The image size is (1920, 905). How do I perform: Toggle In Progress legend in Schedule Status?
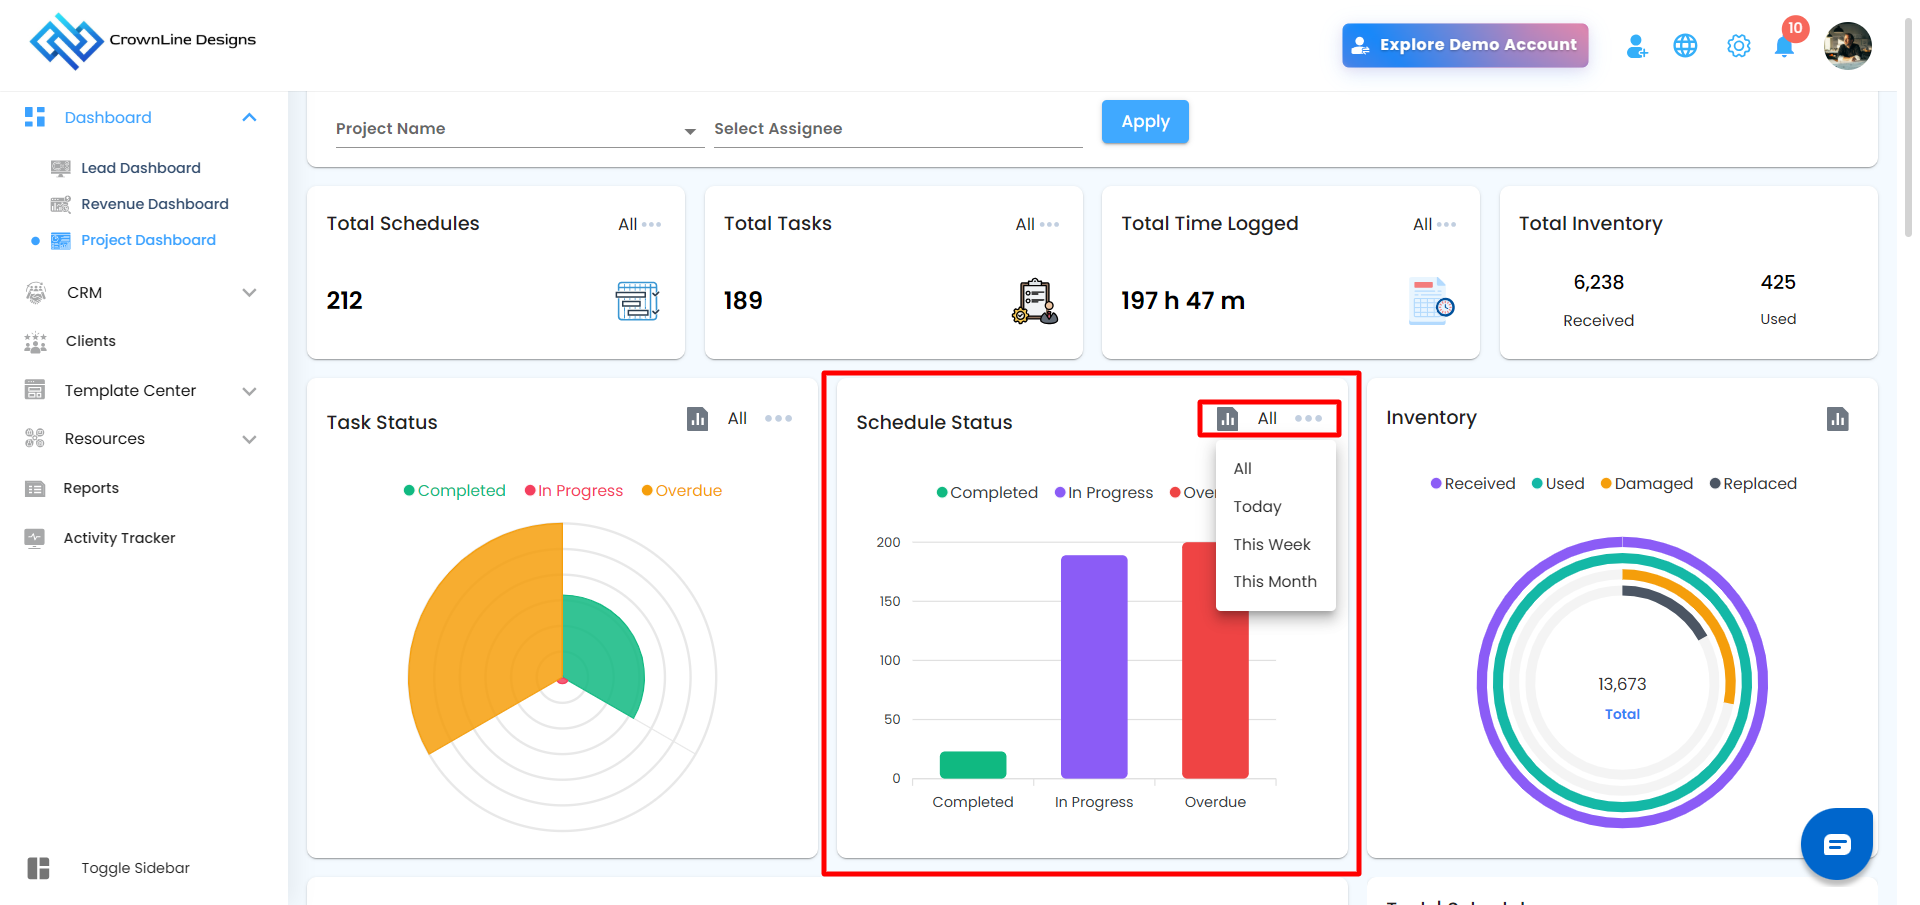(x=1104, y=493)
